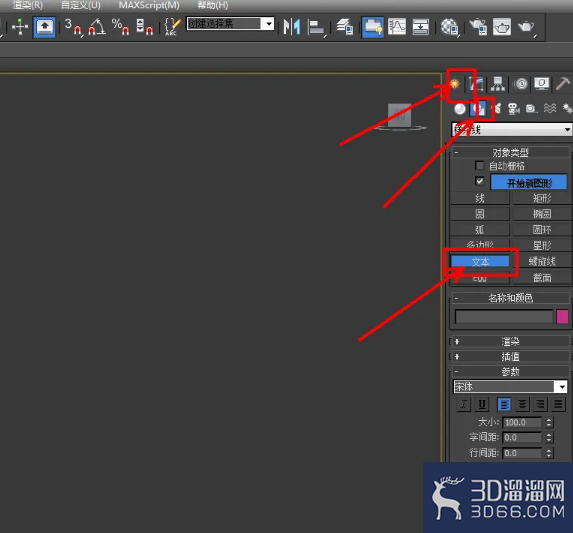Enable the 自动栅格 checkbox
This screenshot has height=533, width=573.
click(479, 165)
